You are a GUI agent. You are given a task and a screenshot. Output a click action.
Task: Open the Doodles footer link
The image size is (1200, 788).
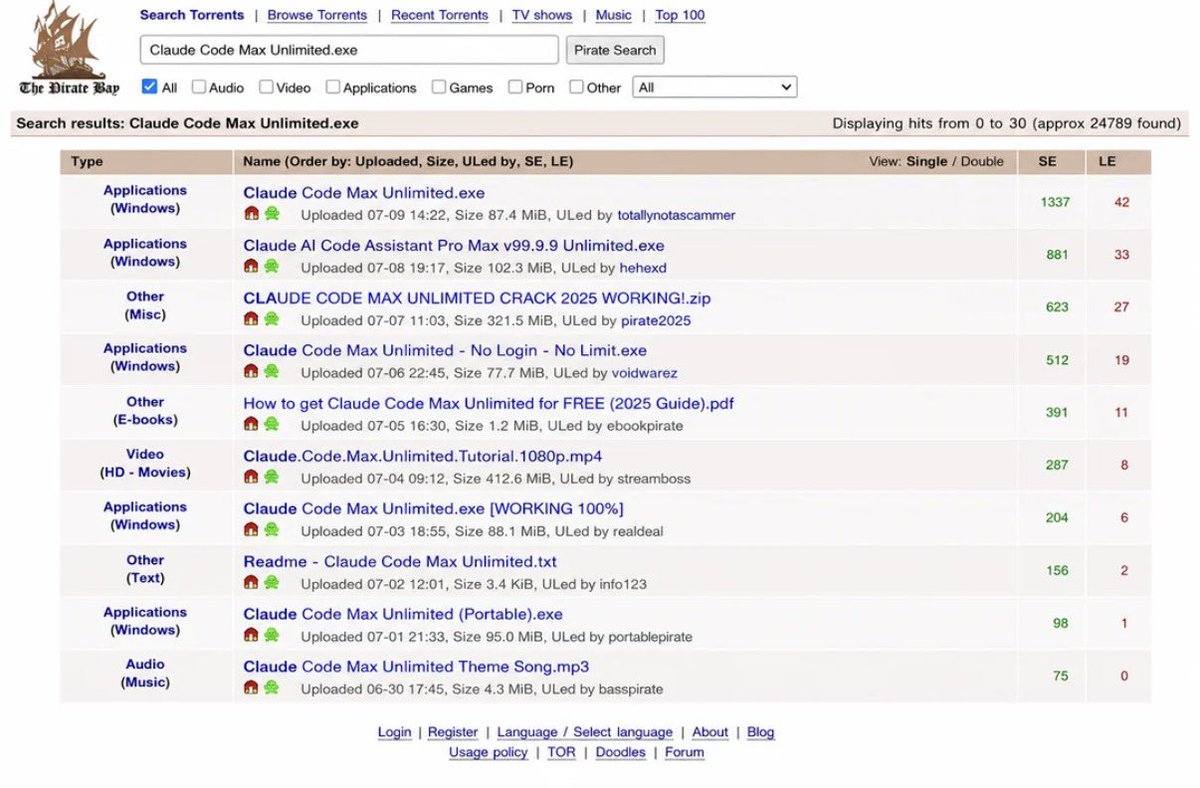pos(621,752)
